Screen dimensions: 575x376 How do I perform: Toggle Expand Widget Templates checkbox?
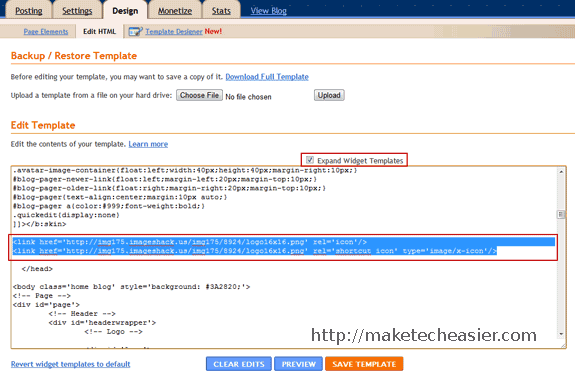310,160
